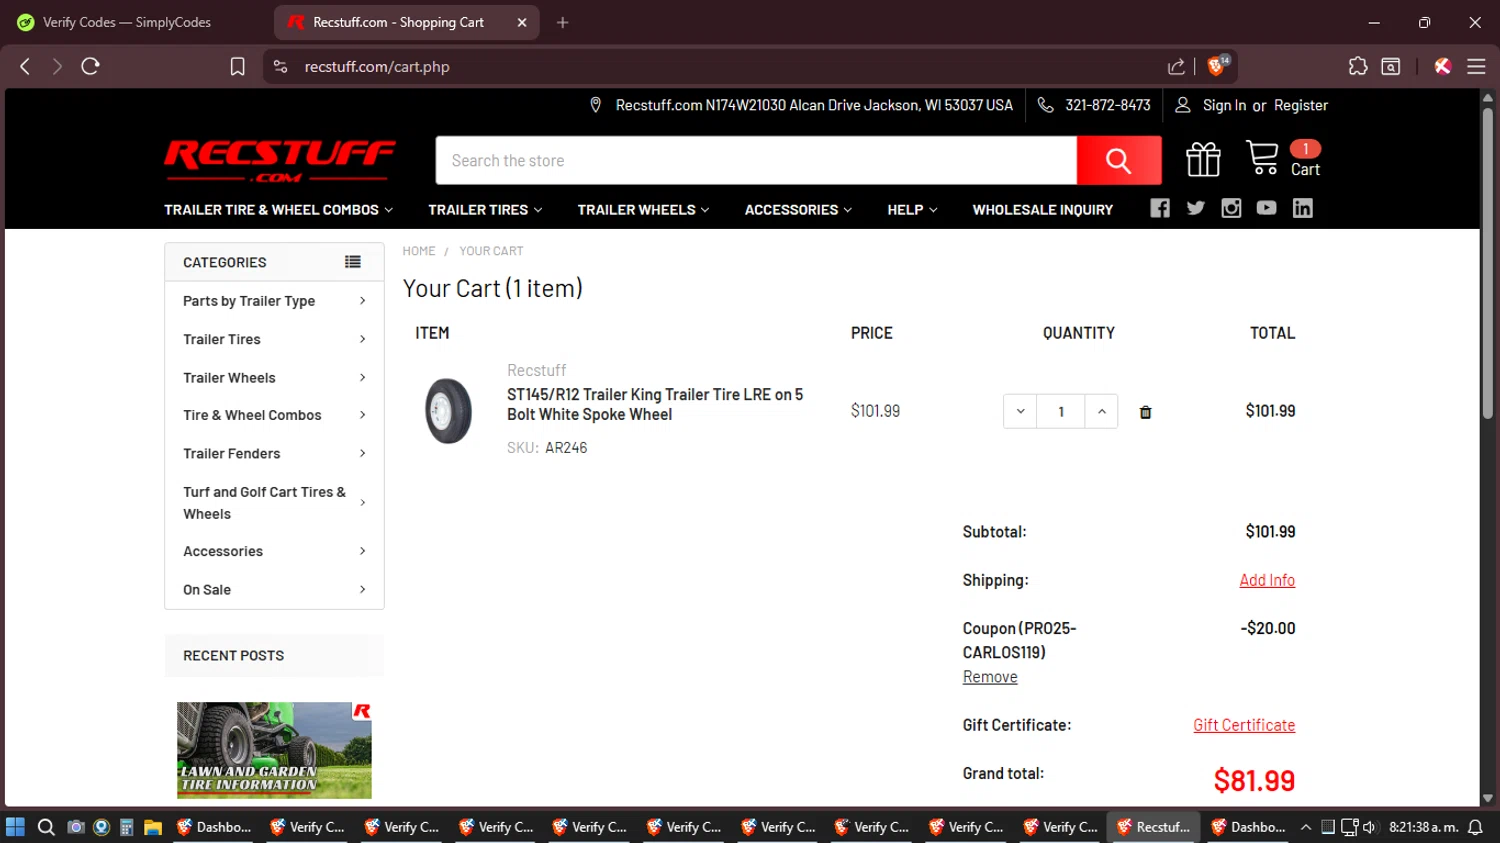The width and height of the screenshot is (1500, 843).
Task: Toggle the Categories list icon
Action: pyautogui.click(x=353, y=262)
